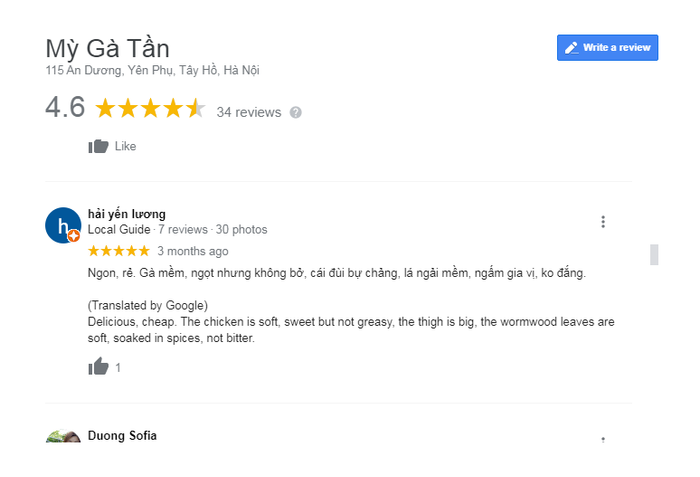Click the thumbs-up icon next to Like

98,146
